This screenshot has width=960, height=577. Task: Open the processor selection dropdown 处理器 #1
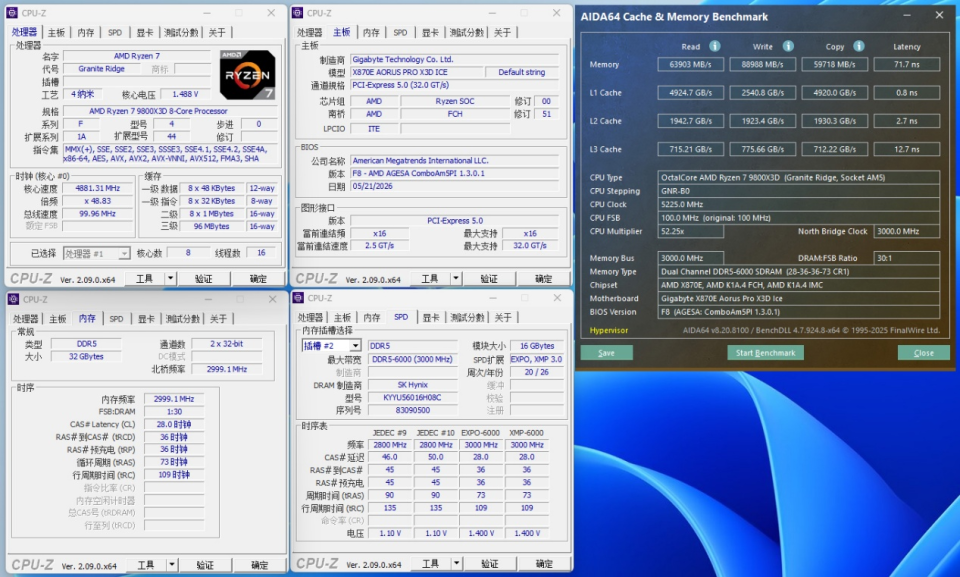[96, 254]
